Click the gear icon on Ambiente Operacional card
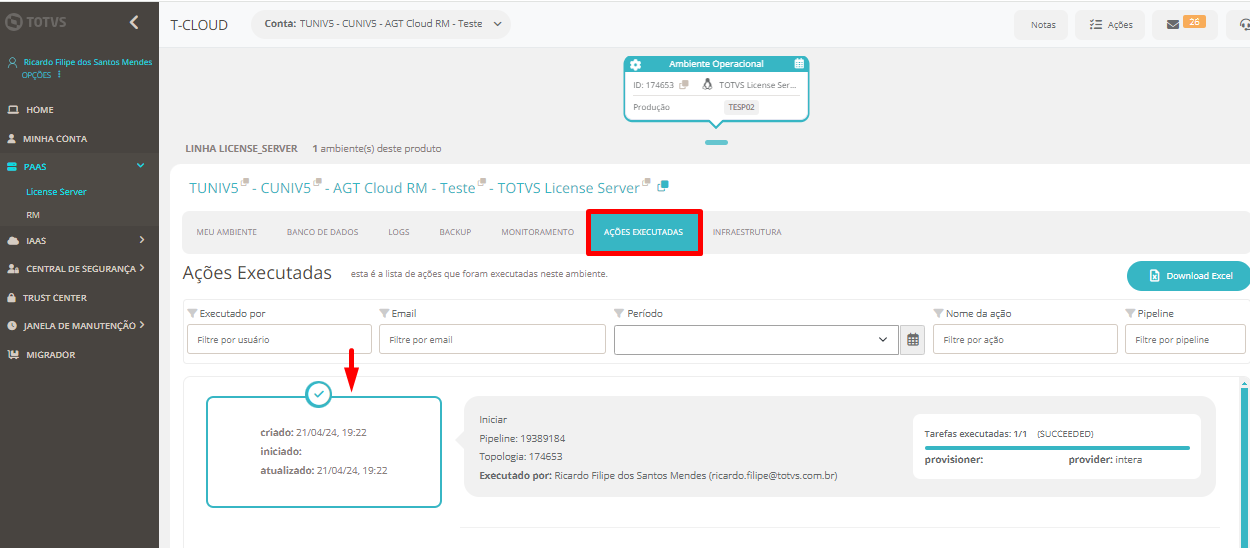Screen dimensions: 1250x548 tap(635, 64)
